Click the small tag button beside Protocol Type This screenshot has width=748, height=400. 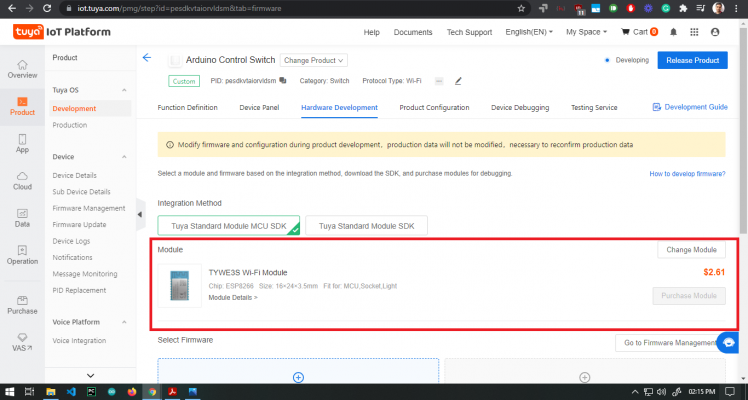(439, 81)
